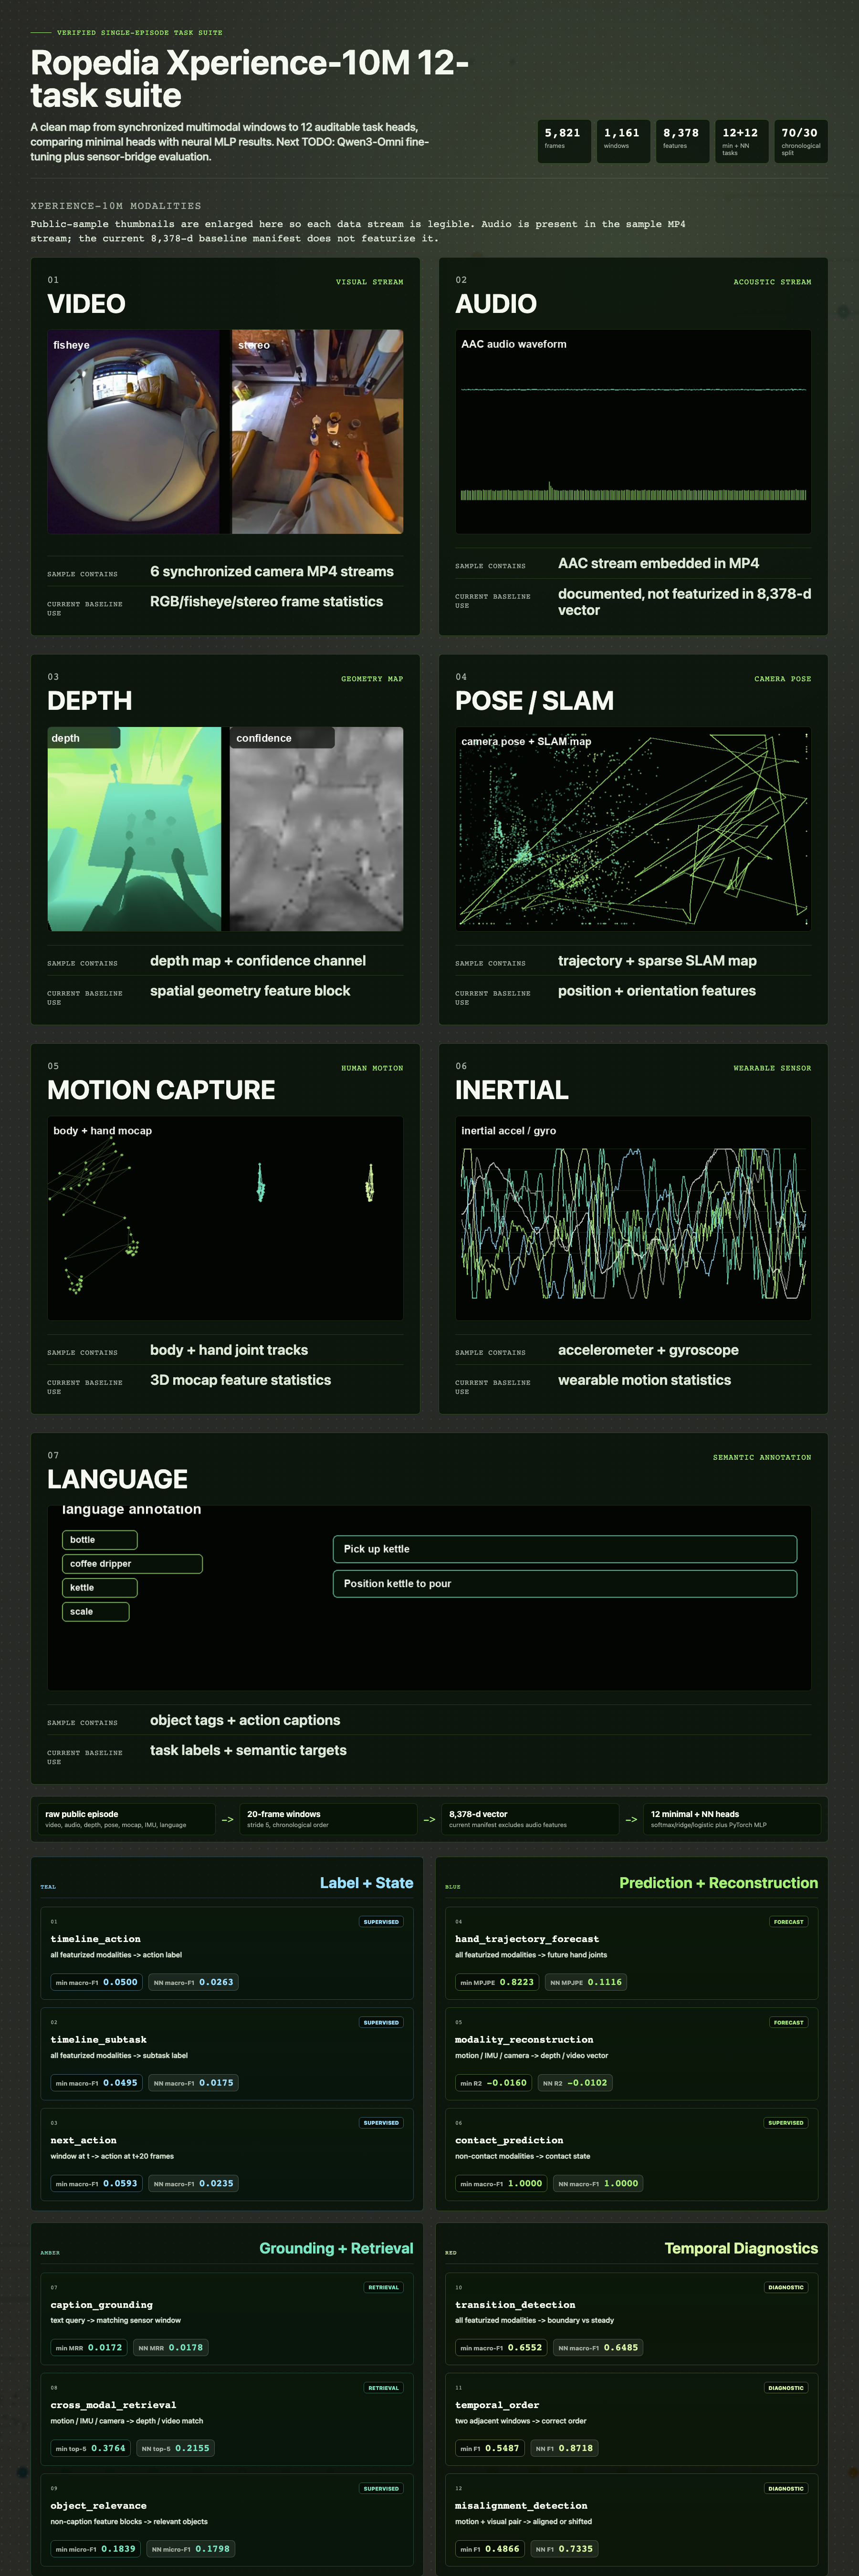Click the 'NN MPJPE 0.1116' metric chip

(x=586, y=1982)
